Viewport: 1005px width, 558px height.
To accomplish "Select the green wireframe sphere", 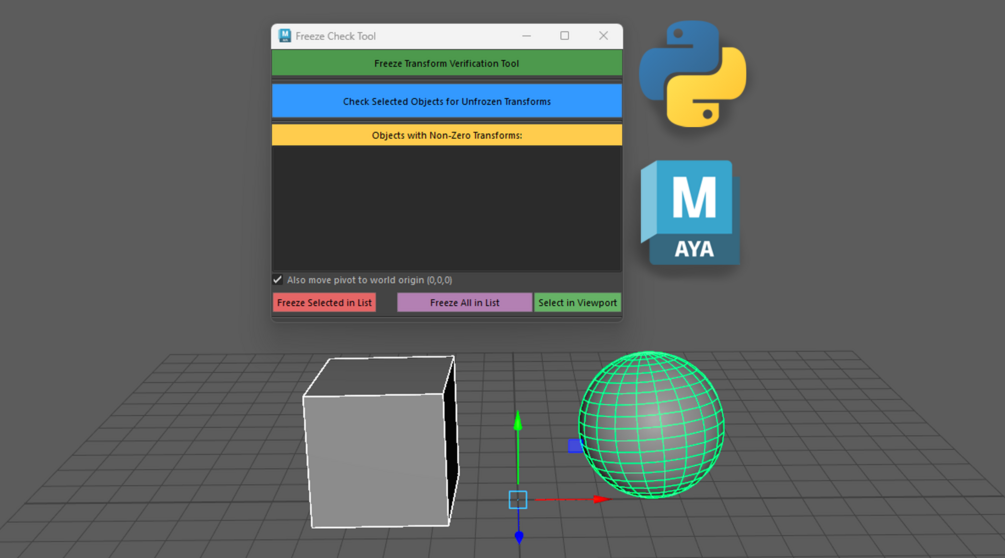I will tap(651, 425).
